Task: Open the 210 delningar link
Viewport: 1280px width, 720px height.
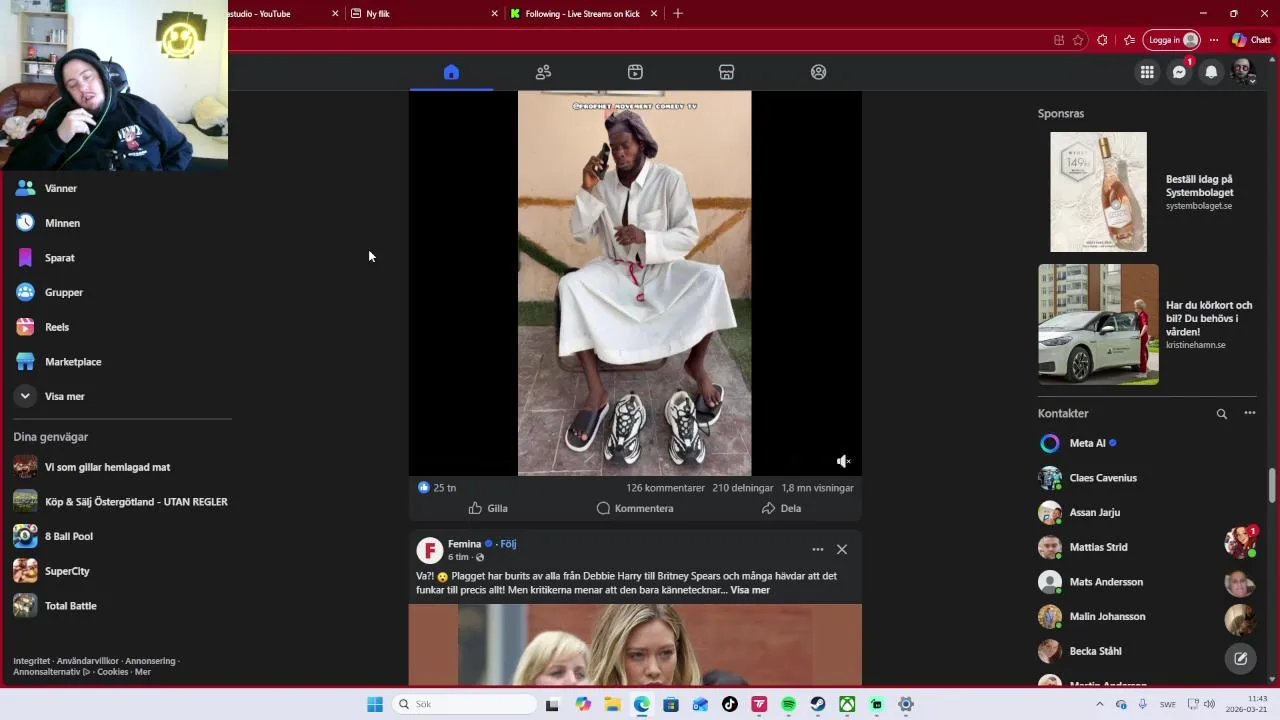Action: point(743,488)
